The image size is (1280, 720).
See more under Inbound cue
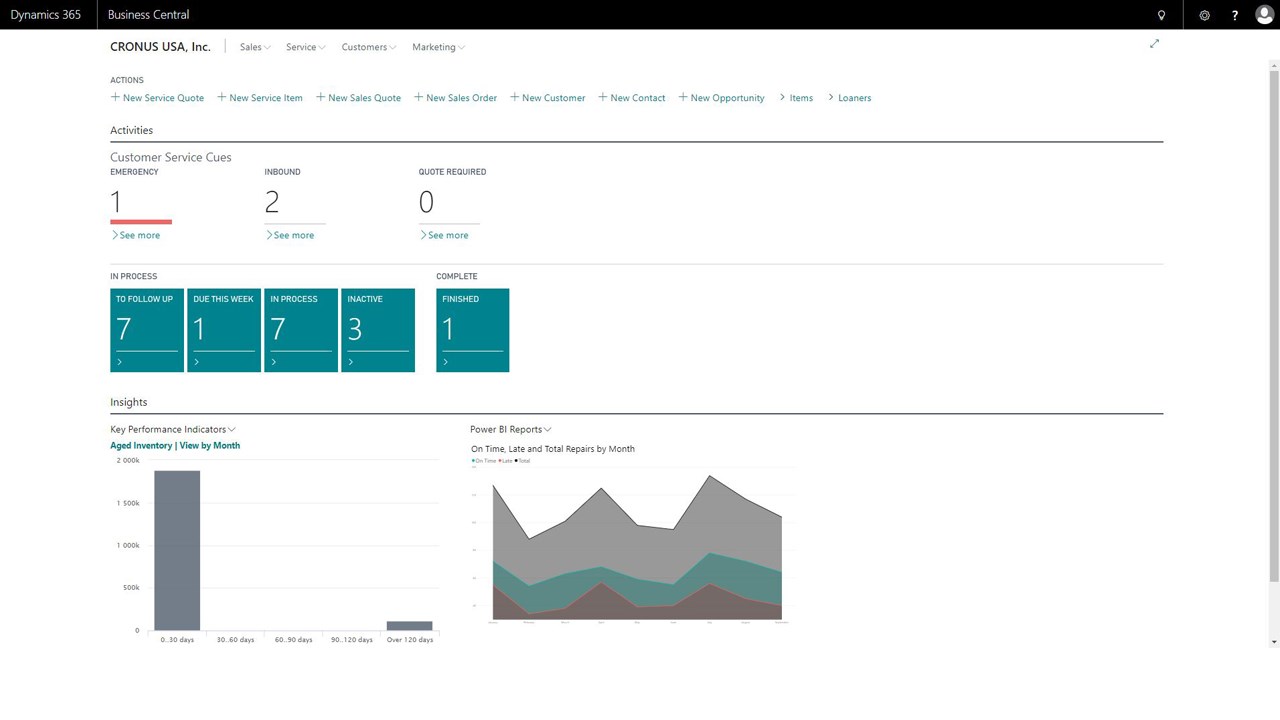coord(290,235)
